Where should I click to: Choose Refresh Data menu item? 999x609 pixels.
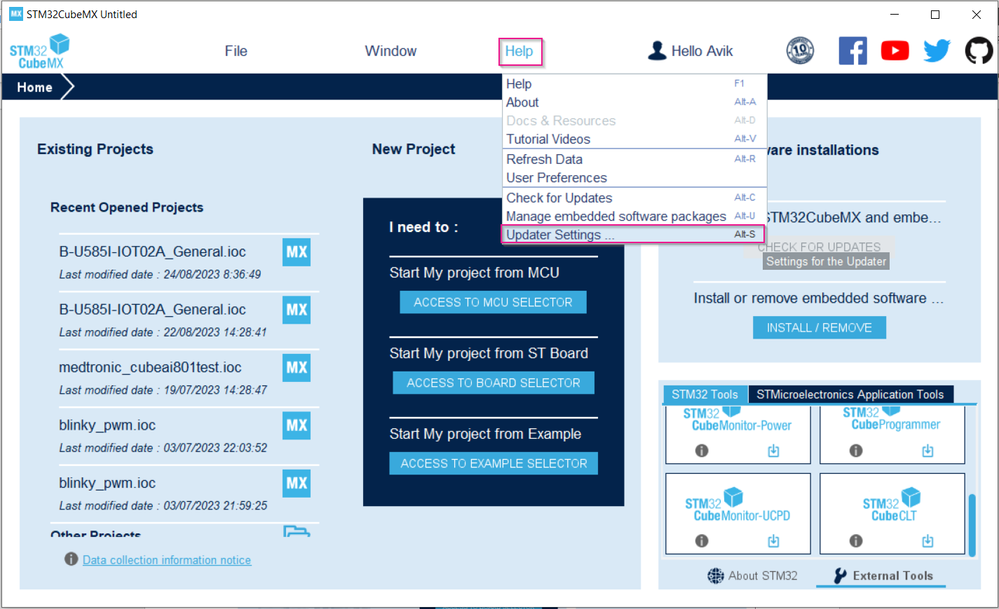coord(634,159)
